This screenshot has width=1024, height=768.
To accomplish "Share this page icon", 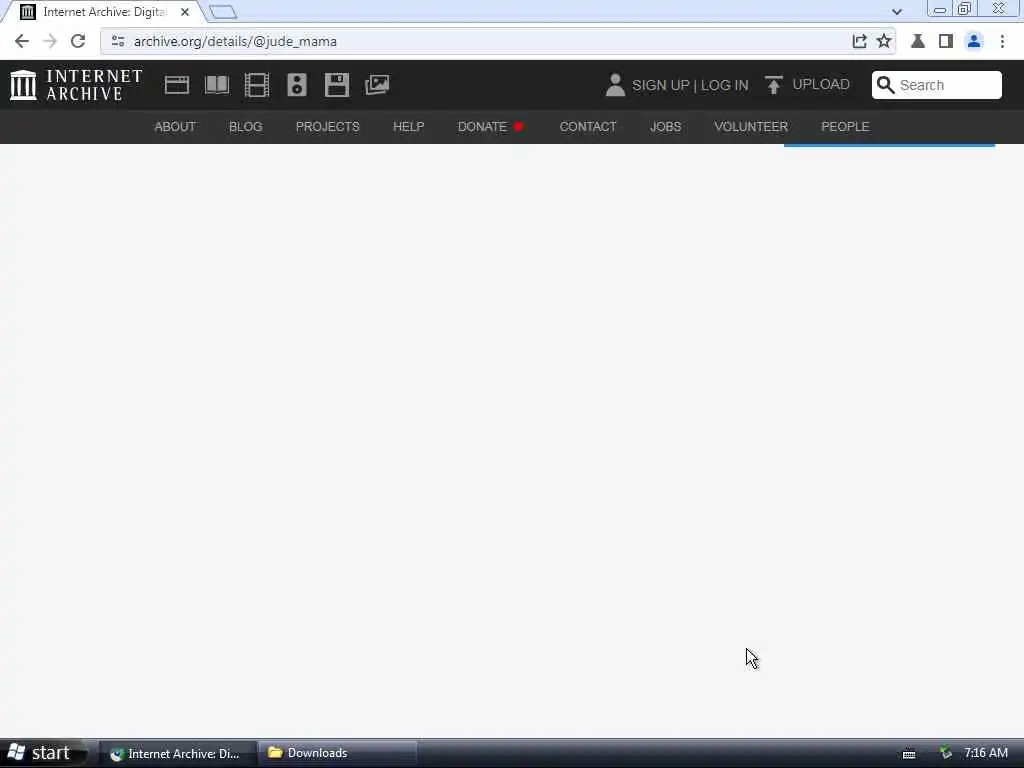I will (x=859, y=41).
